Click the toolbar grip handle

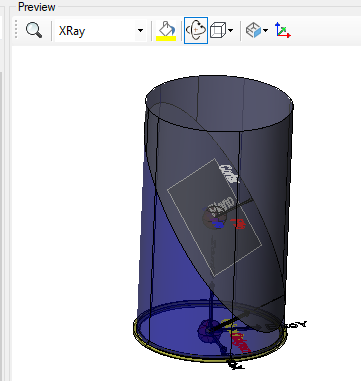click(x=16, y=30)
